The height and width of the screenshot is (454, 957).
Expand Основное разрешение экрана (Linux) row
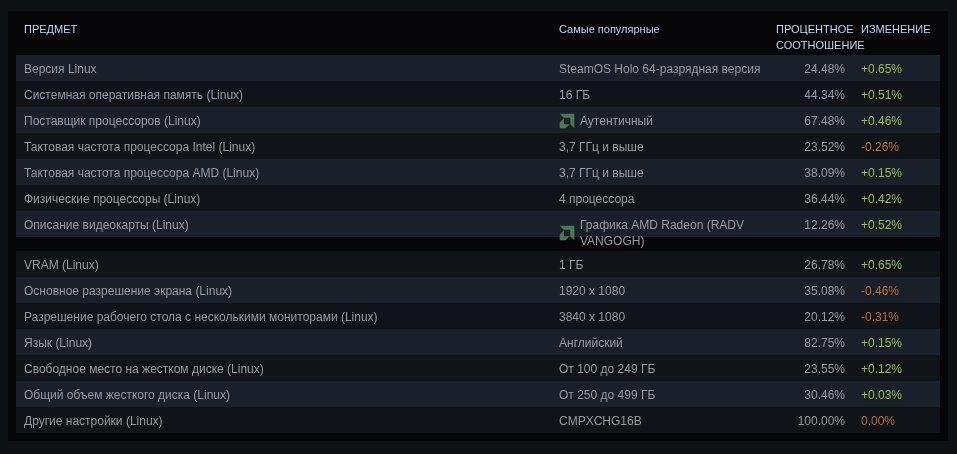(x=127, y=291)
